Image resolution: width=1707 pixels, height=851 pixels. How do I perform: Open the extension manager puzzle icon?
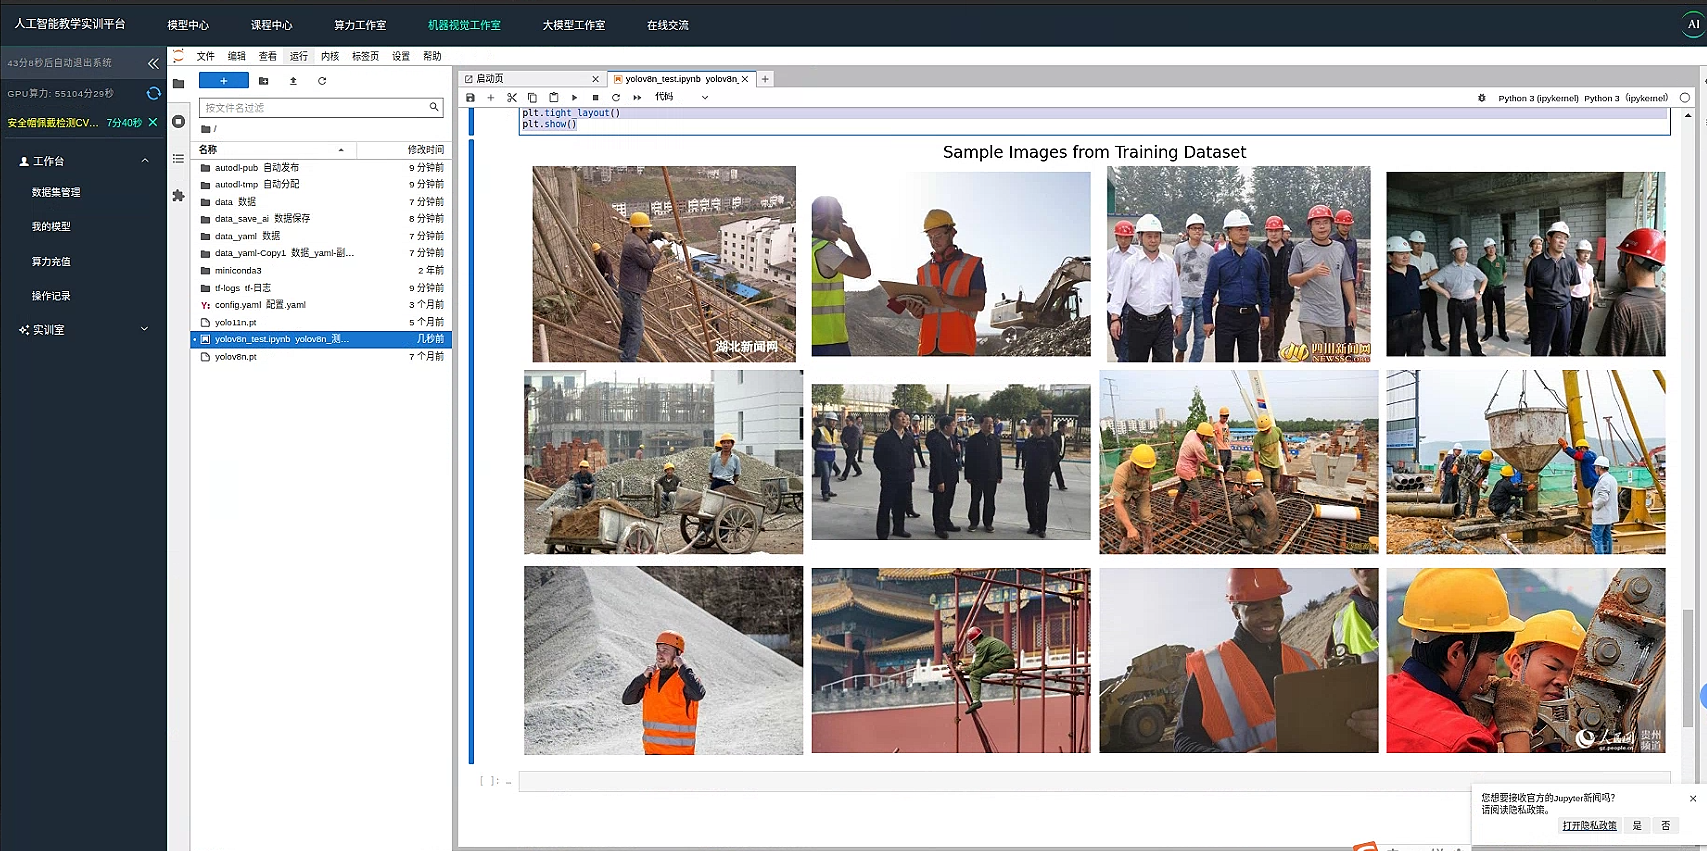click(x=178, y=196)
